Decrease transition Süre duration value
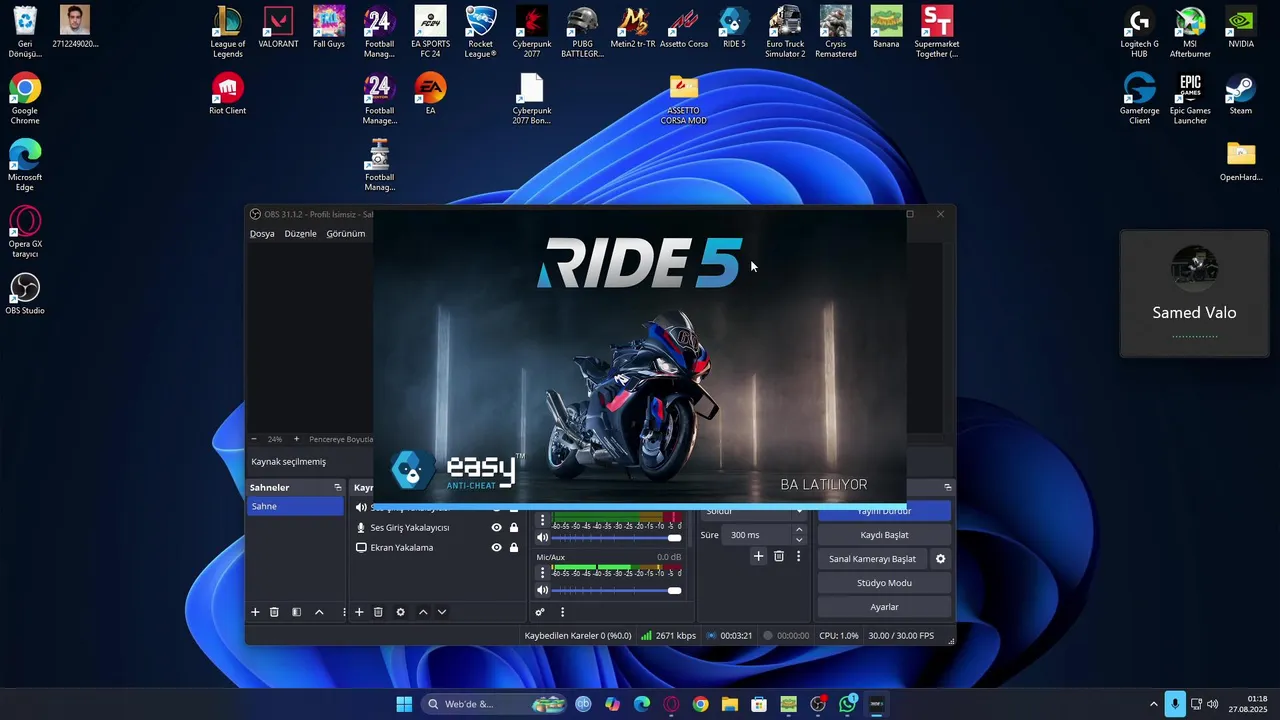1280x720 pixels. tap(799, 540)
